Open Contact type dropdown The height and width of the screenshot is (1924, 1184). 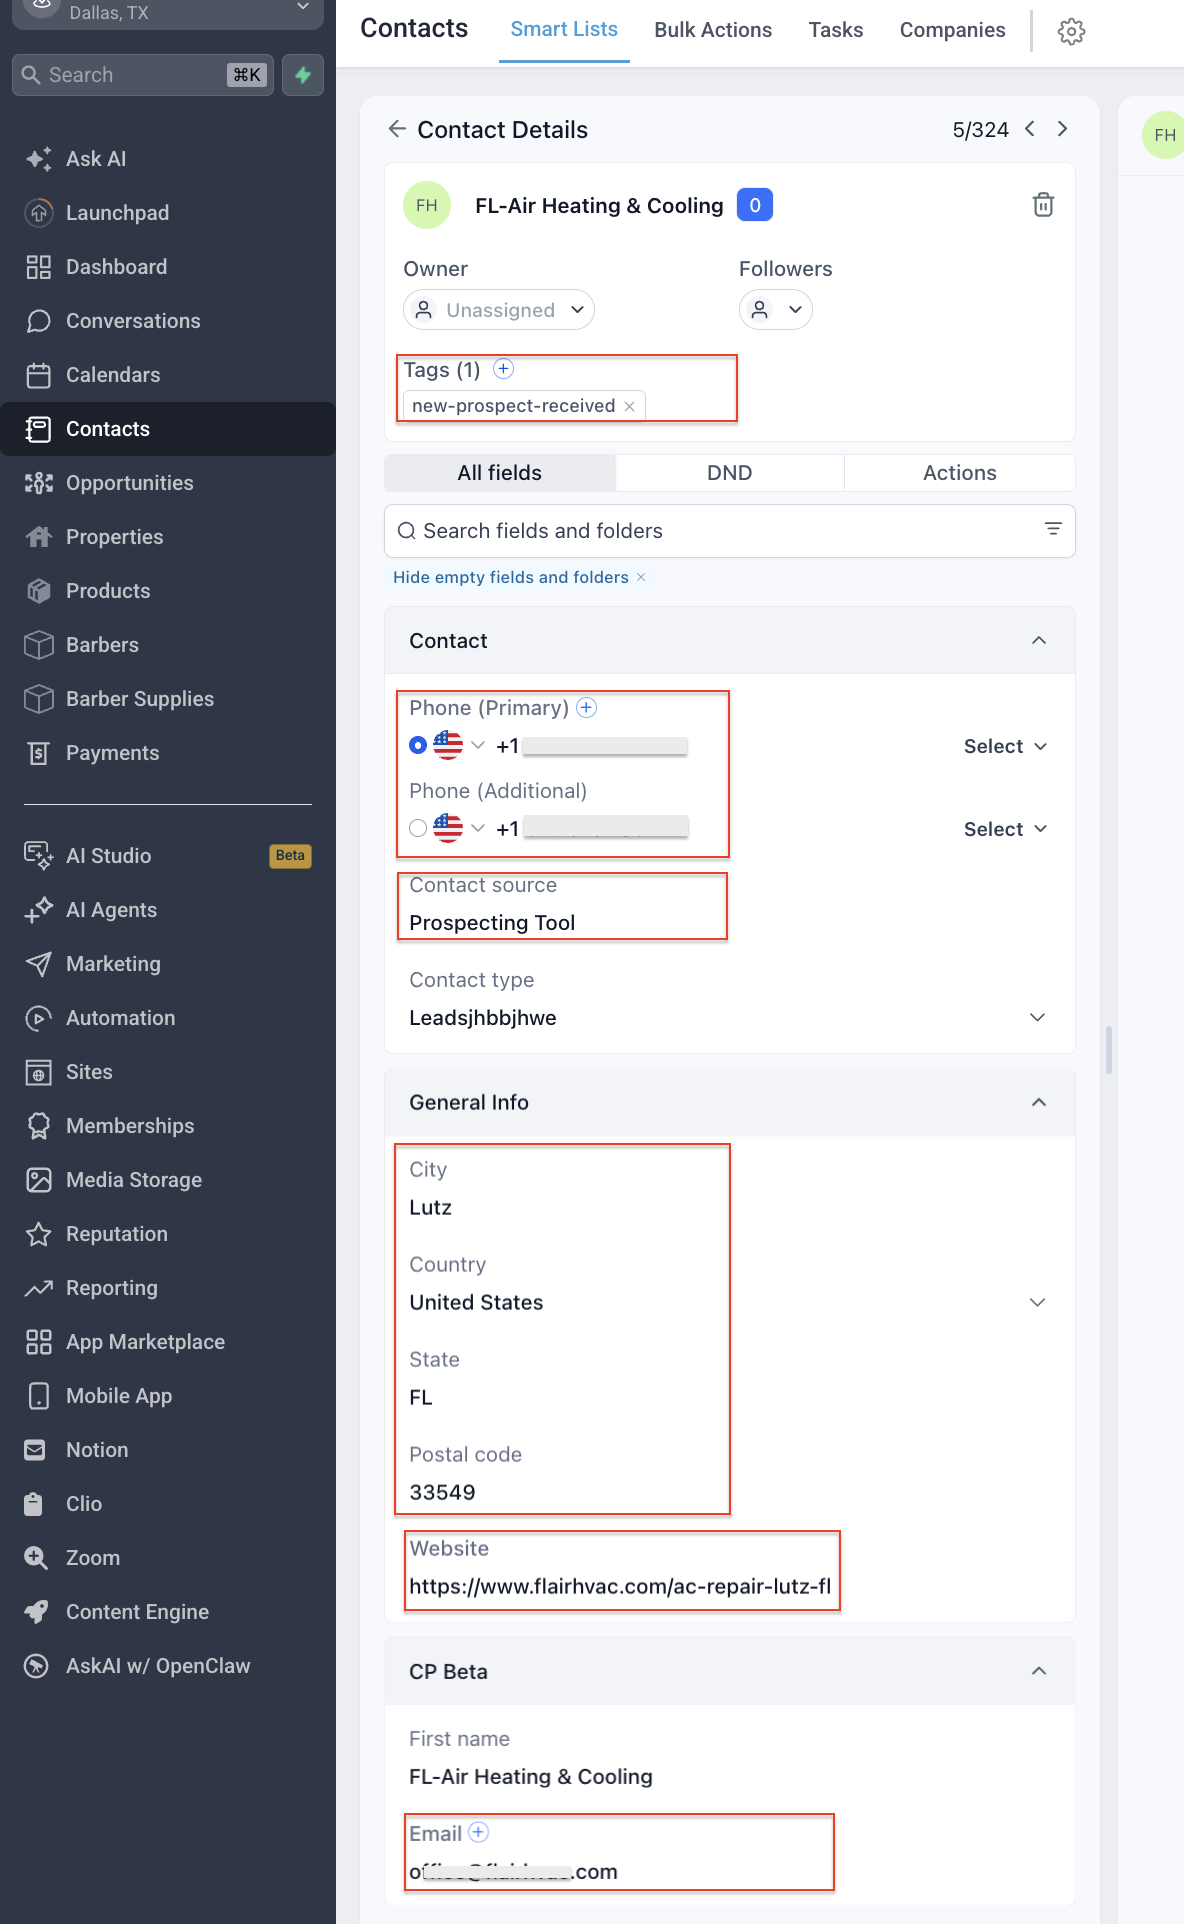tap(729, 1017)
